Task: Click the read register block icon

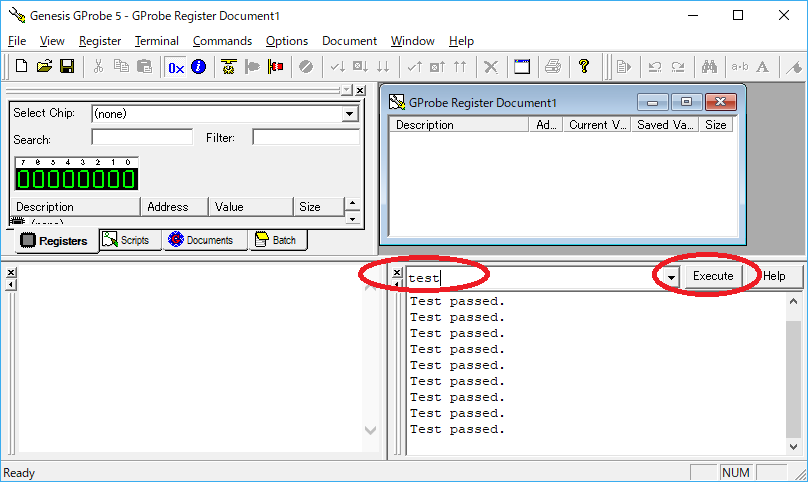Action: (360, 67)
